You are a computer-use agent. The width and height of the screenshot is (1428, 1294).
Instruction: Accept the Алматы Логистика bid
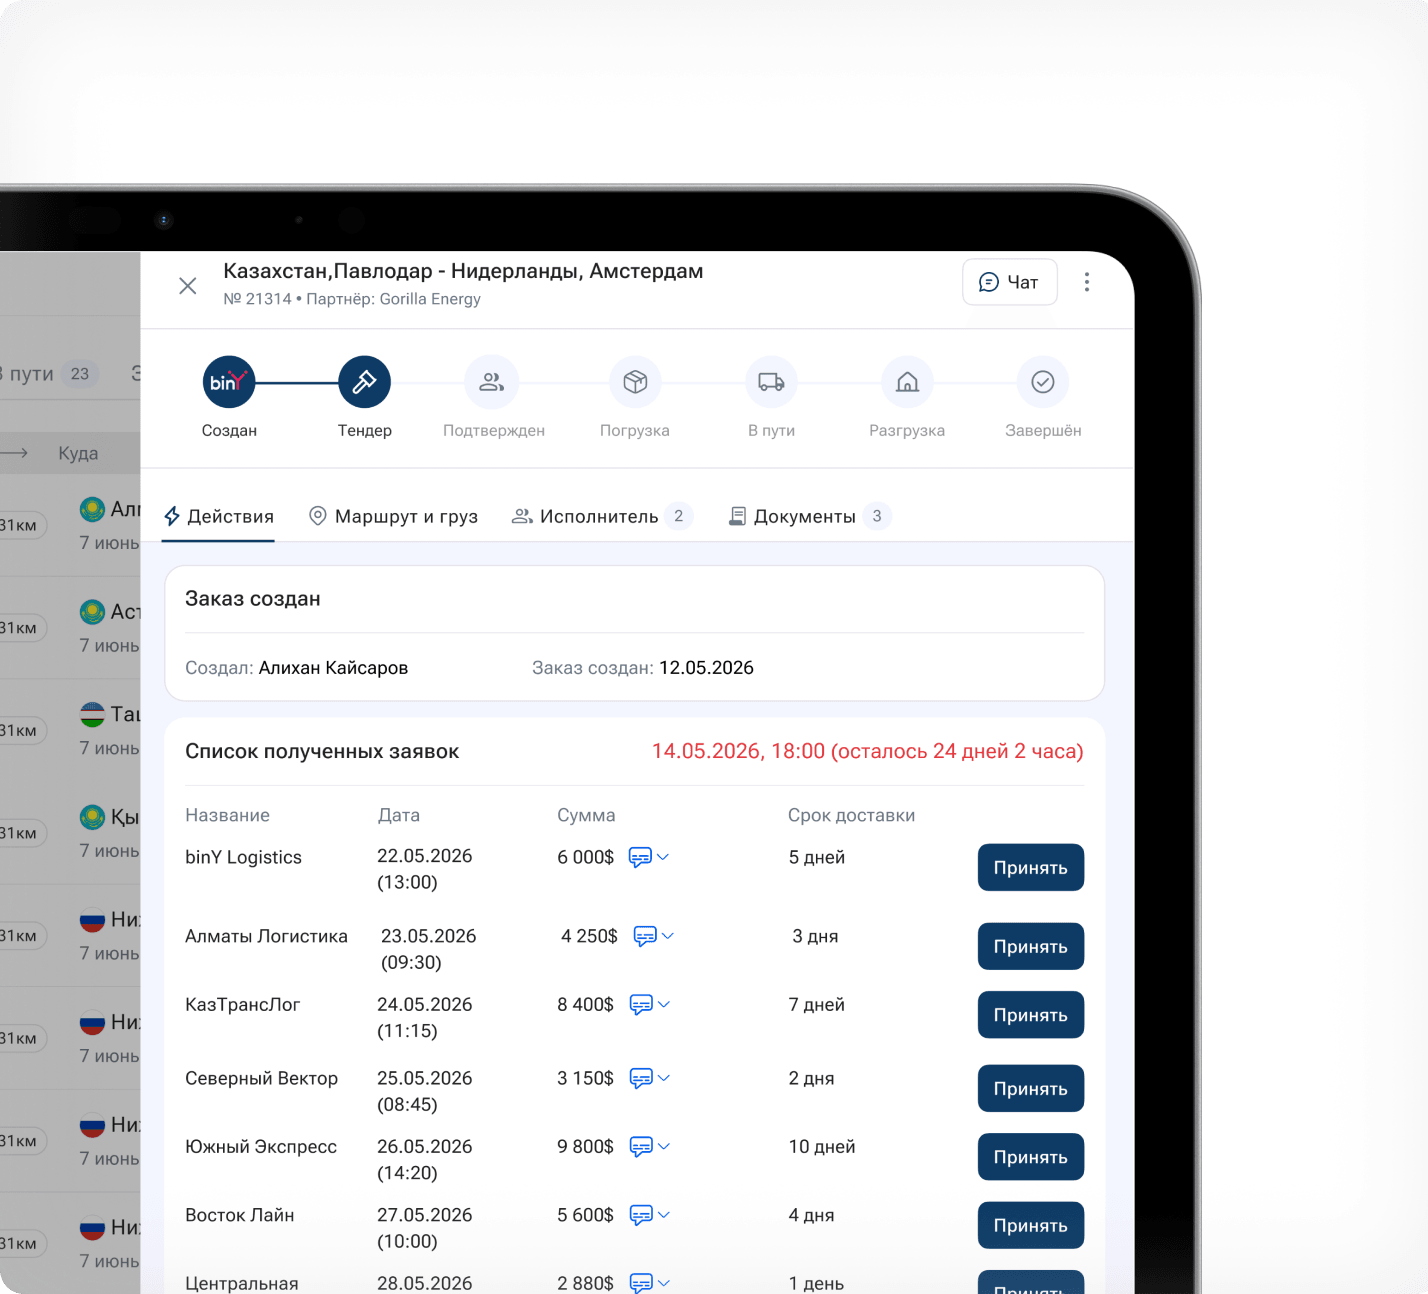(x=1031, y=946)
